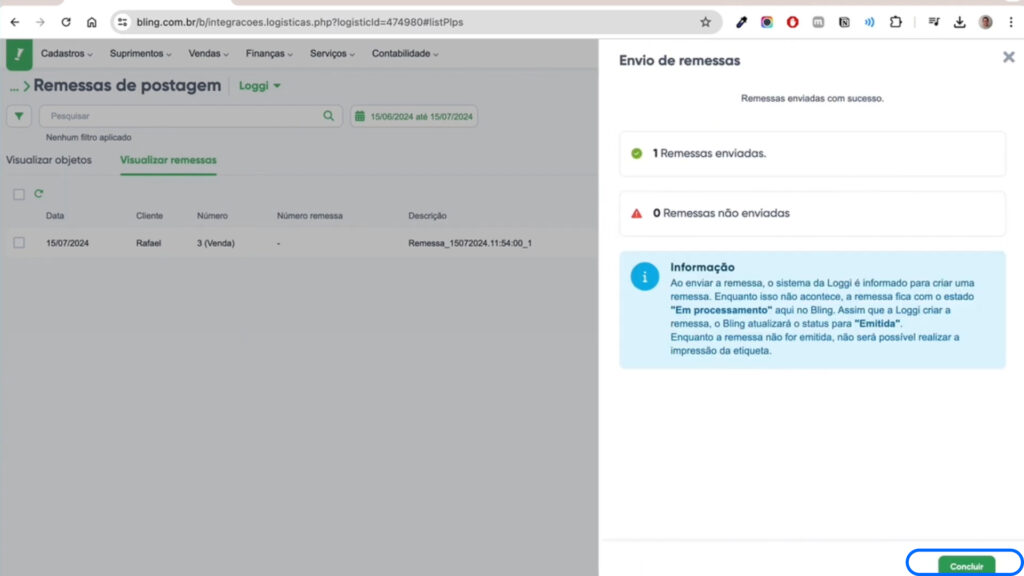The height and width of the screenshot is (576, 1024).
Task: Sort by the Data column header
Action: point(55,216)
